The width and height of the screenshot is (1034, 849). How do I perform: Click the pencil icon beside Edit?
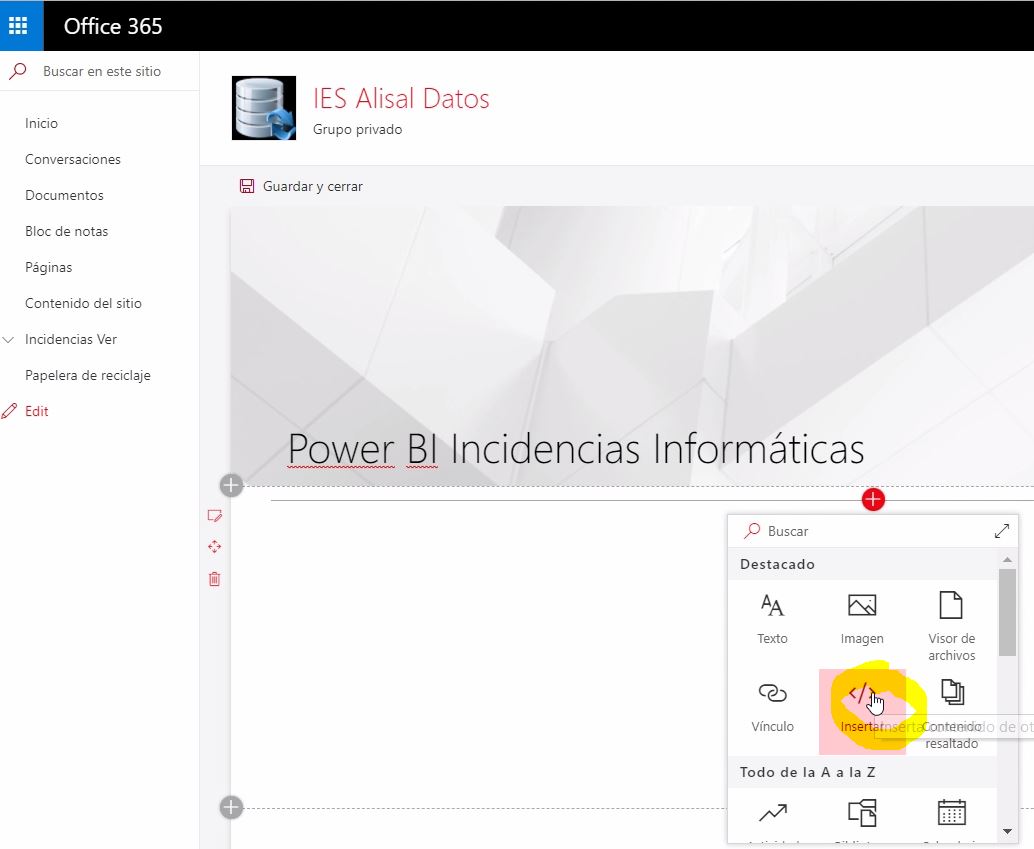point(9,411)
